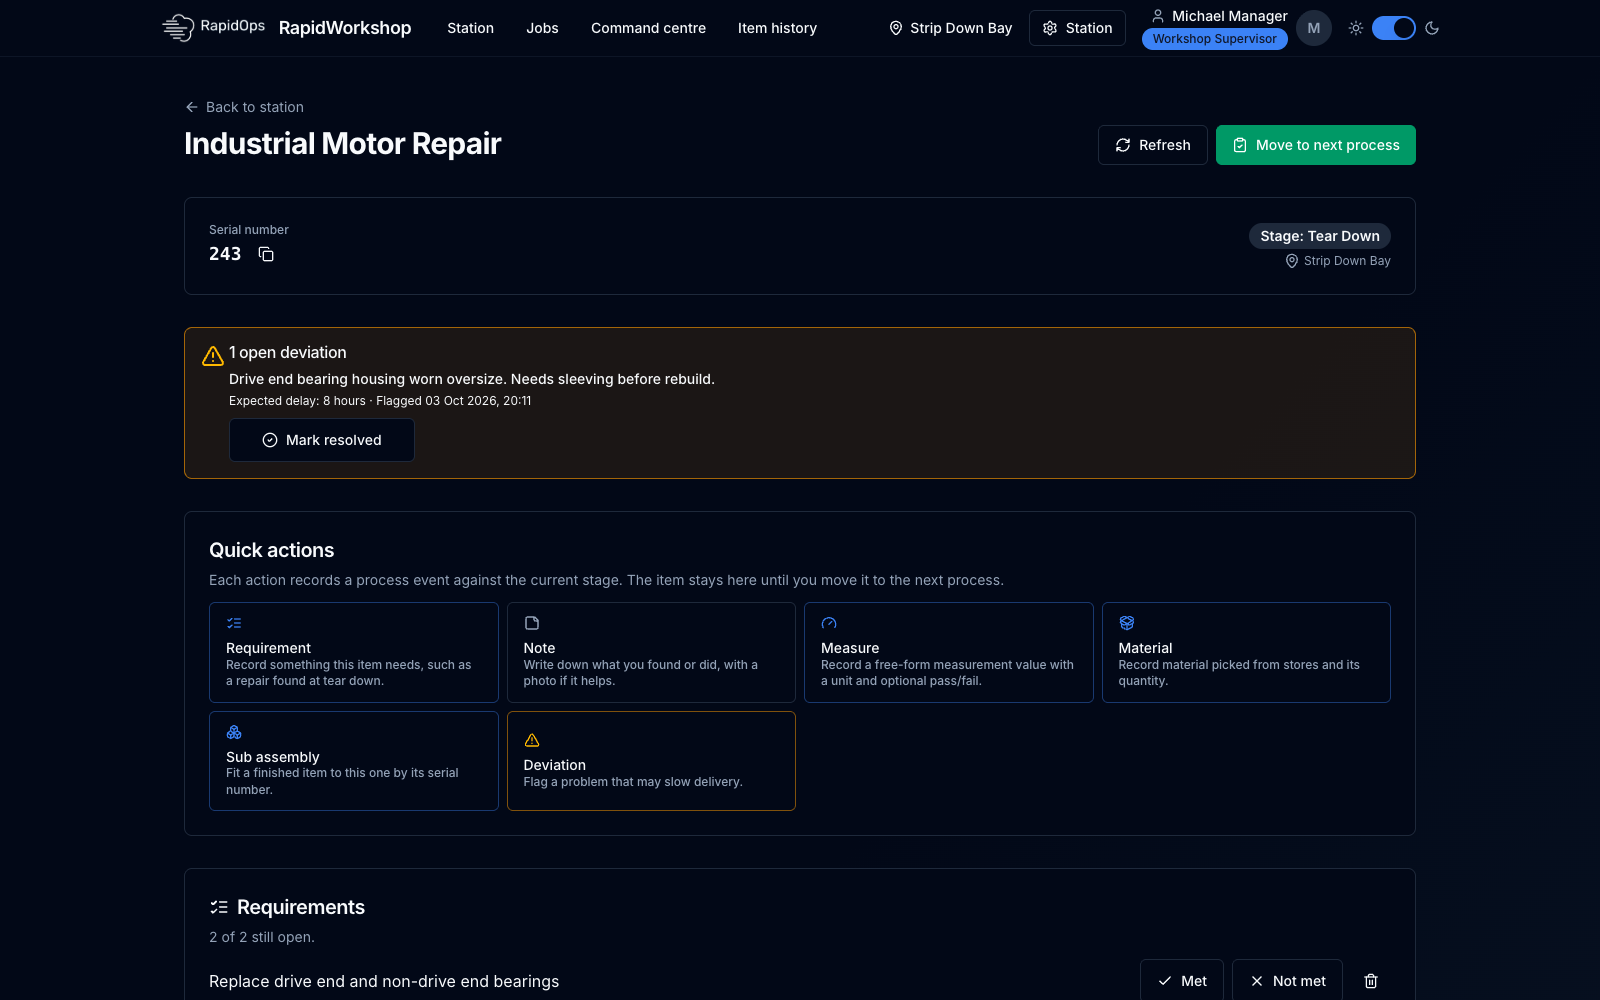Record a Measure quick action

click(x=948, y=652)
